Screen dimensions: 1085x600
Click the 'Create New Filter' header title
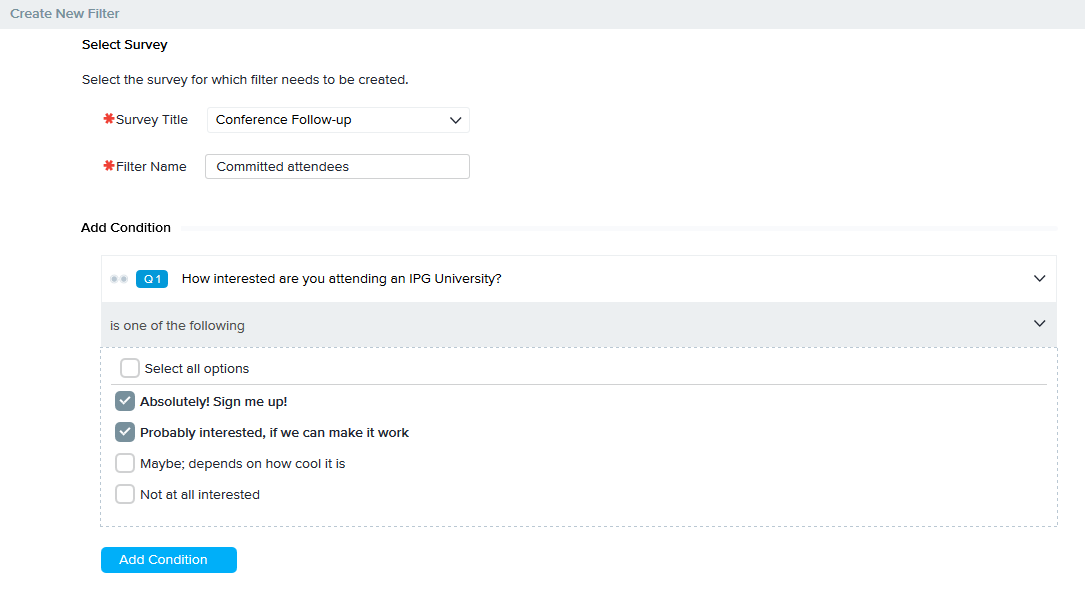click(65, 14)
